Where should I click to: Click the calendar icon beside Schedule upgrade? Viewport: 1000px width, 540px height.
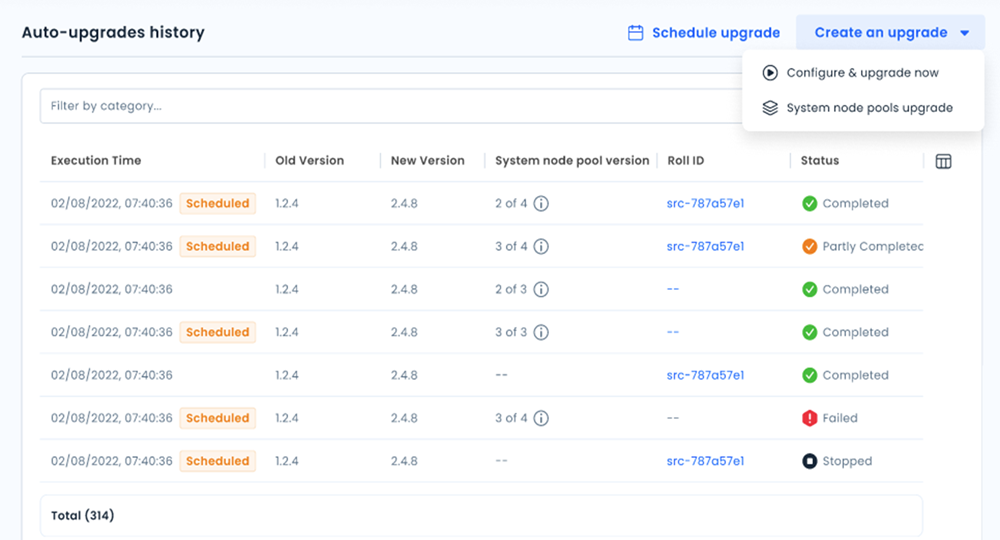(x=635, y=33)
